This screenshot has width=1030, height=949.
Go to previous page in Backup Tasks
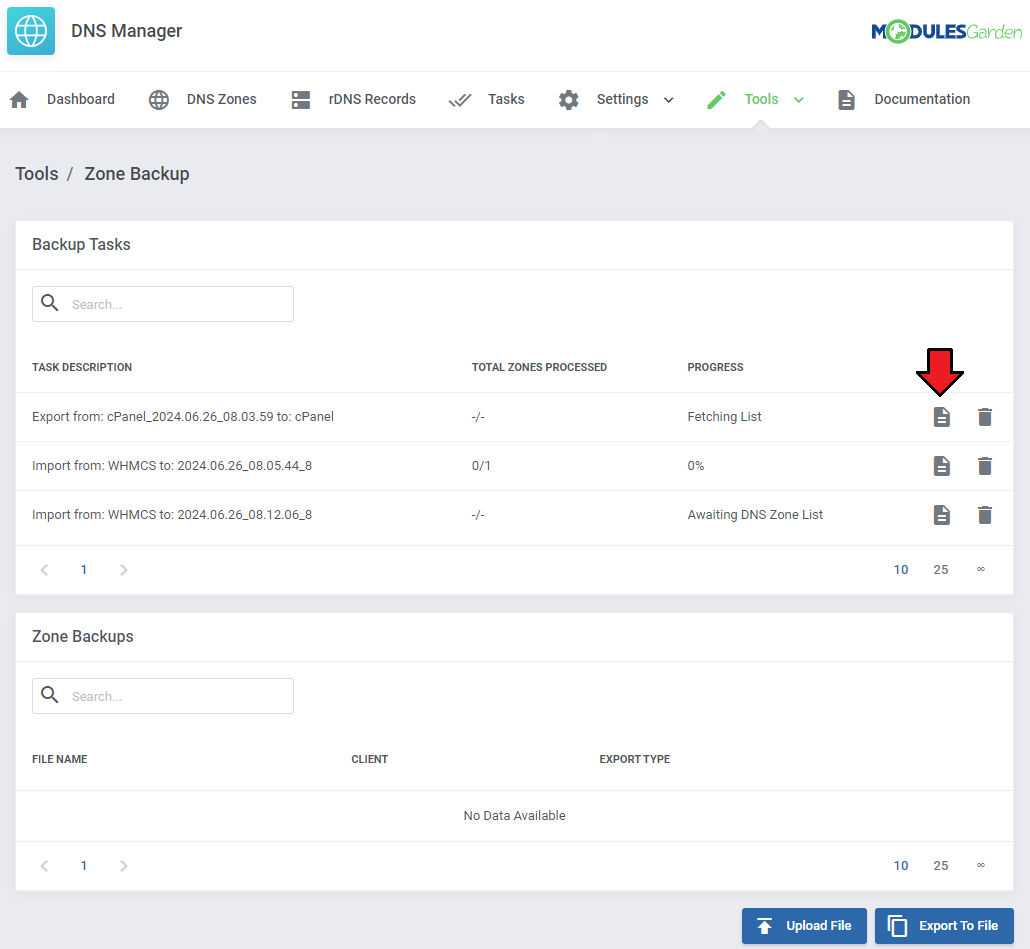click(44, 570)
